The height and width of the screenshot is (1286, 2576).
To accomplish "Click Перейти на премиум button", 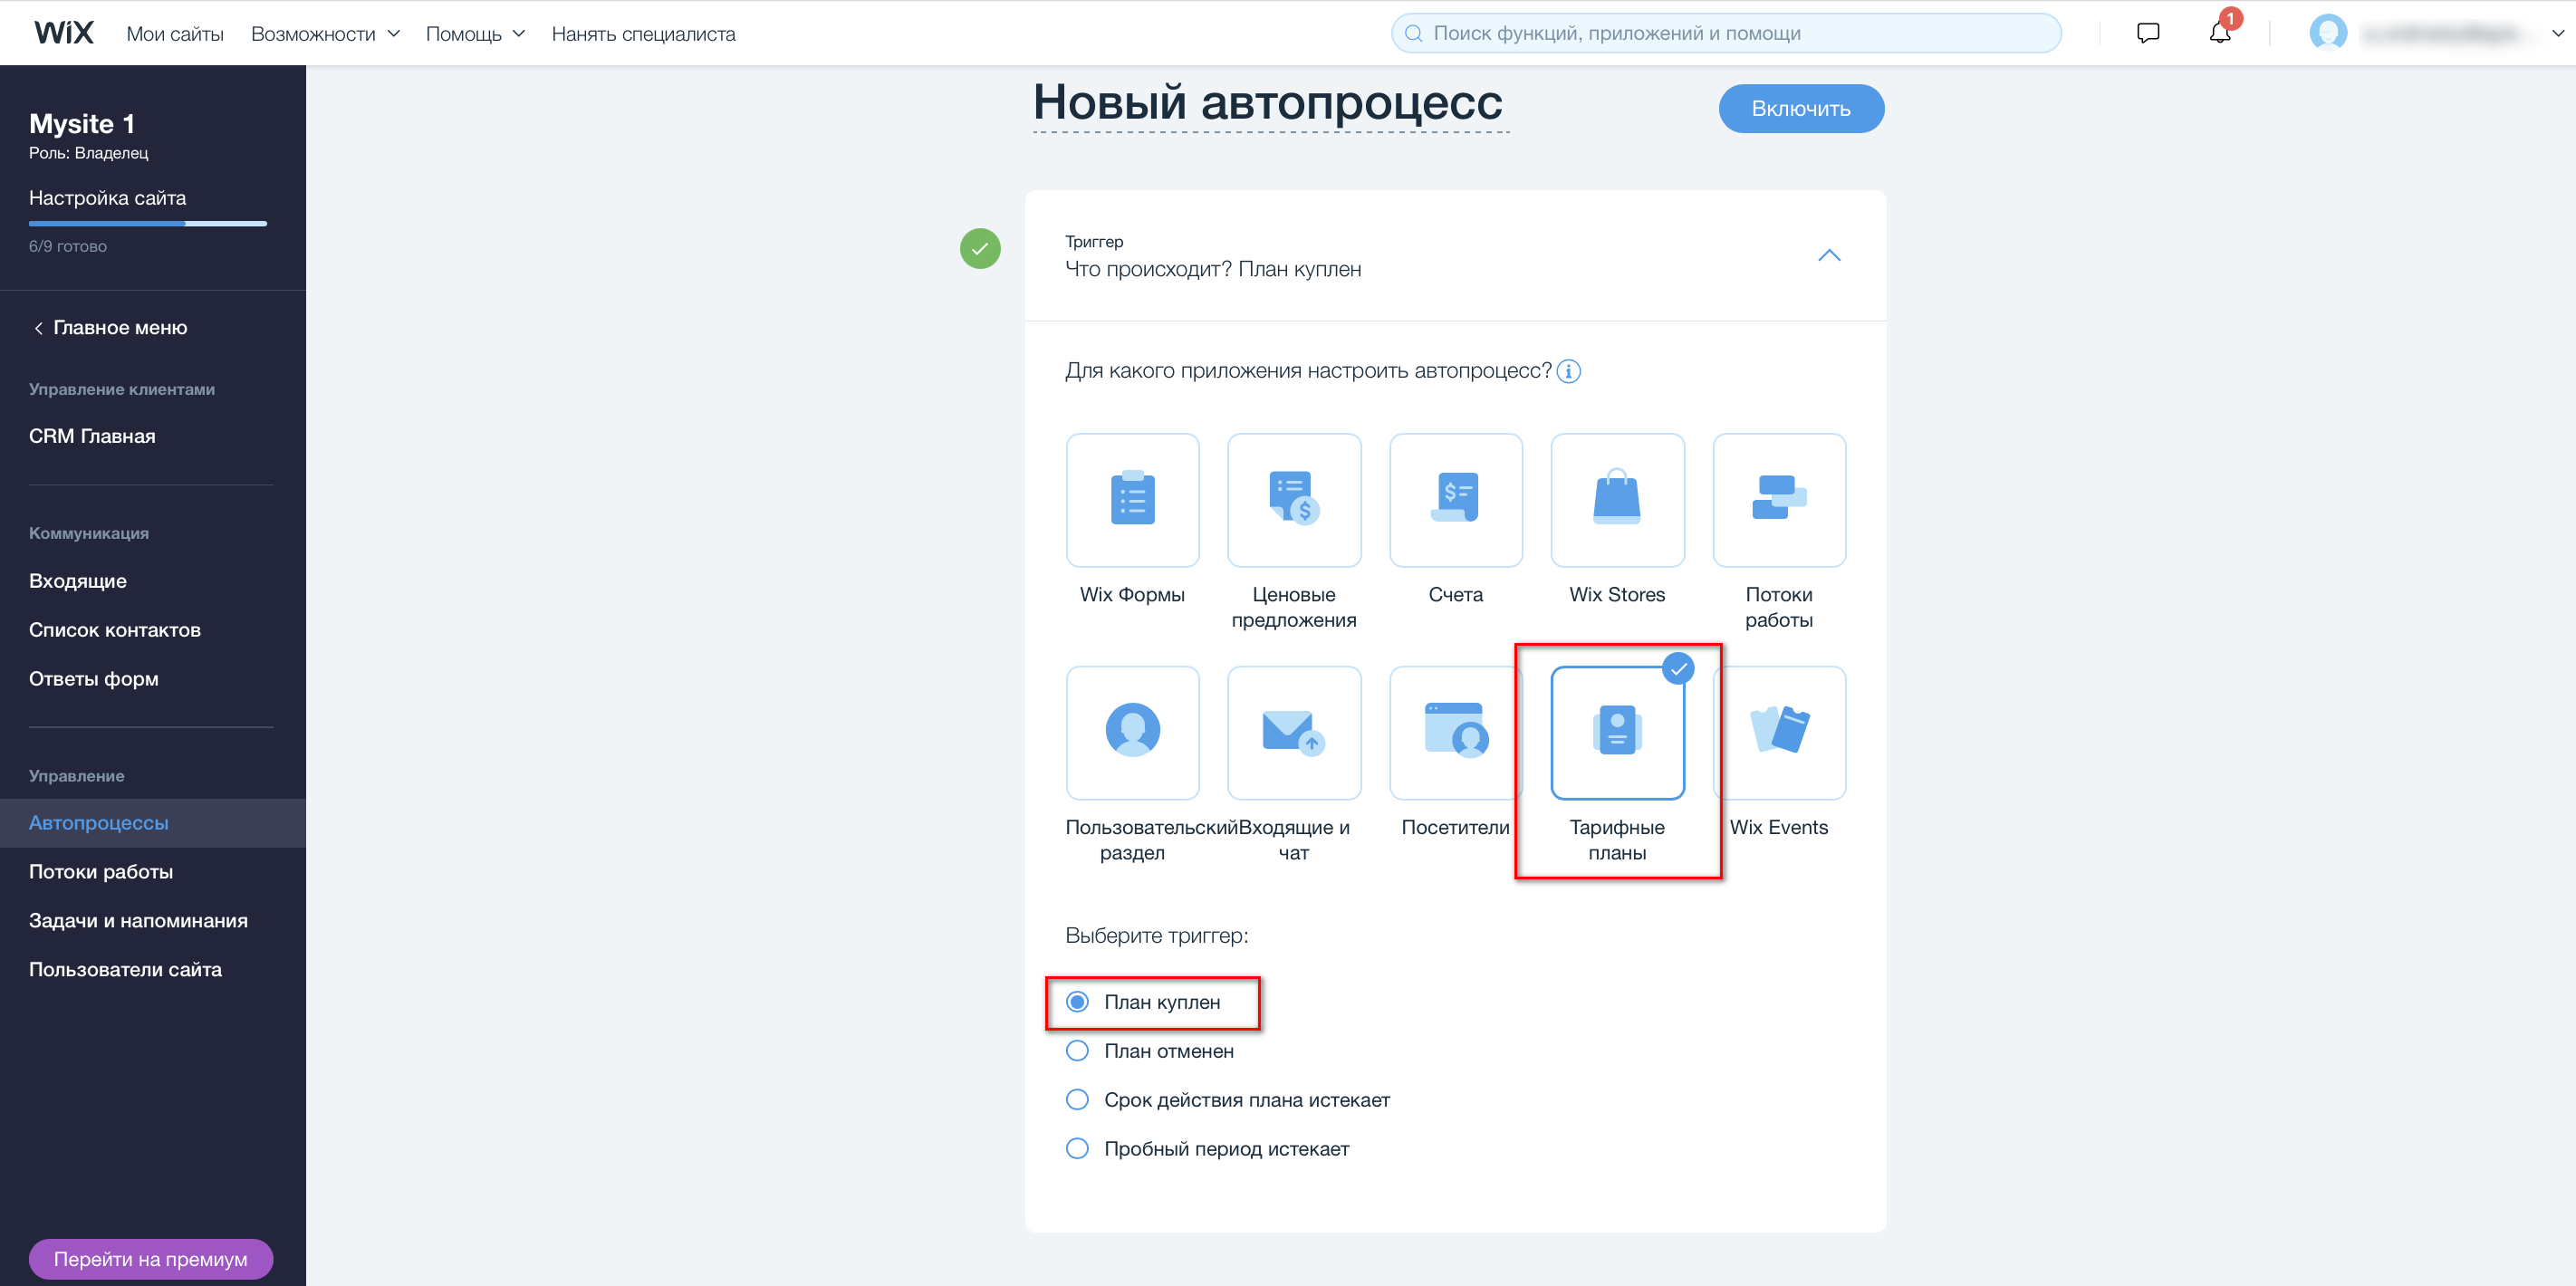I will click(x=151, y=1259).
